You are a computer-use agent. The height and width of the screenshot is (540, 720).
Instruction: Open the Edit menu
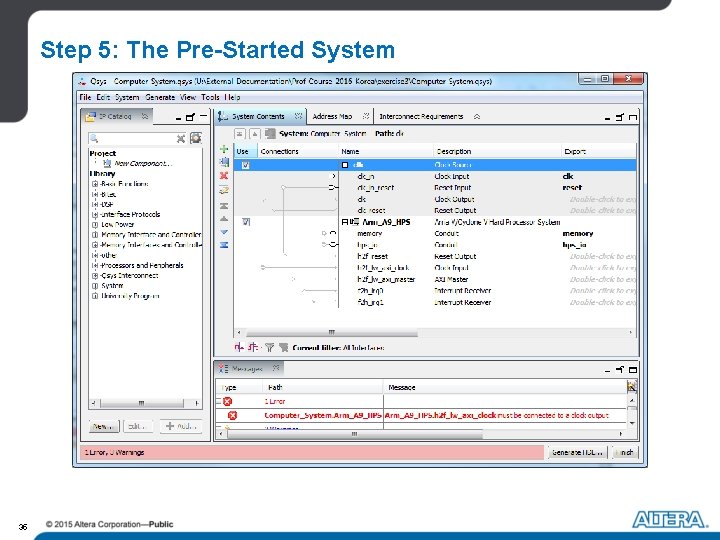[103, 97]
